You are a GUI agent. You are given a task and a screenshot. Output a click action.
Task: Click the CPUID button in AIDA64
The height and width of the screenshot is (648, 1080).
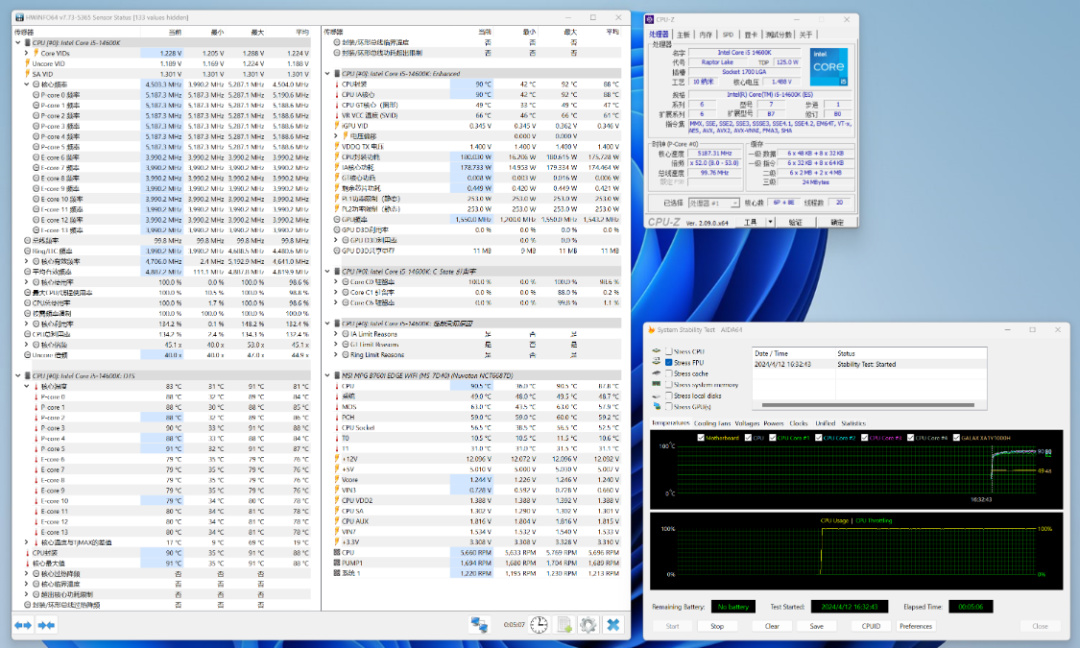[x=871, y=626]
